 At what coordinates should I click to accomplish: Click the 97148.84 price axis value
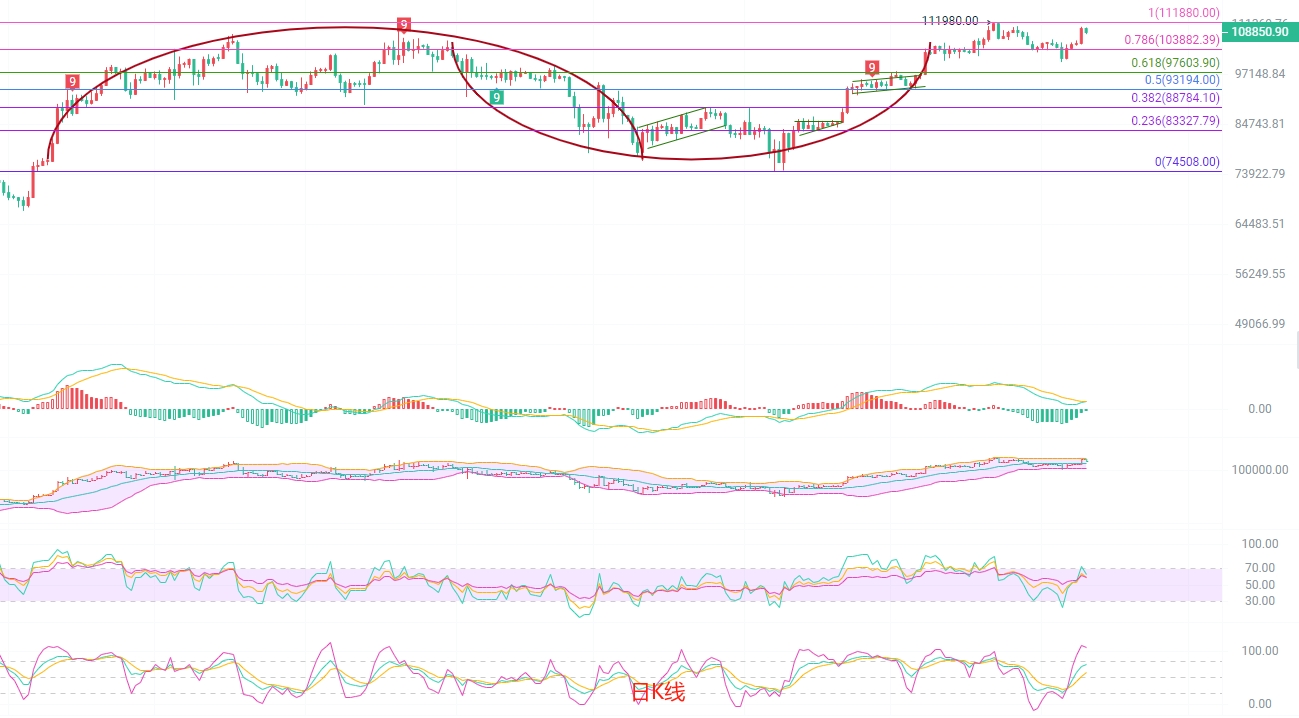(1258, 74)
